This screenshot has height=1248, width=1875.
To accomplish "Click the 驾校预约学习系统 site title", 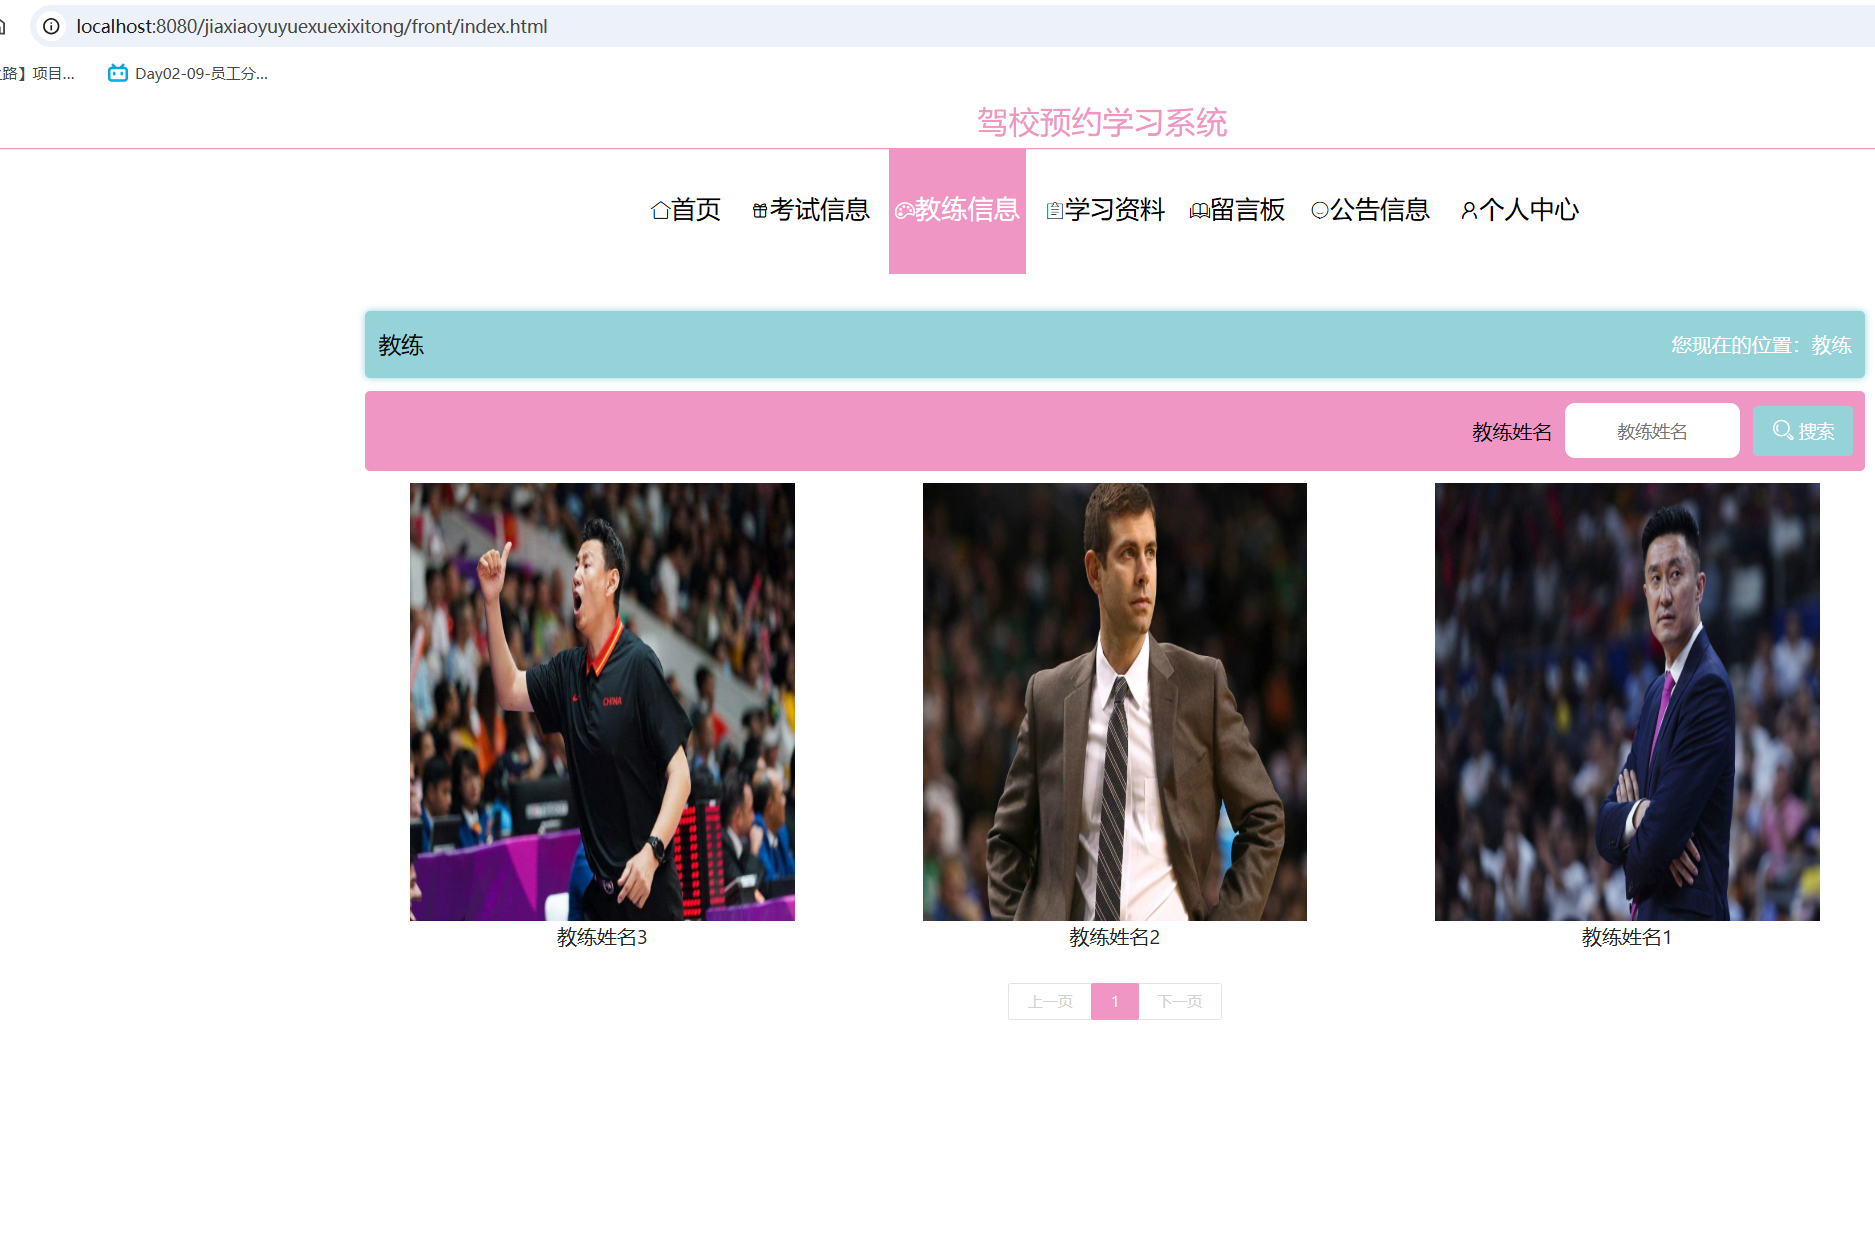I will point(1102,122).
